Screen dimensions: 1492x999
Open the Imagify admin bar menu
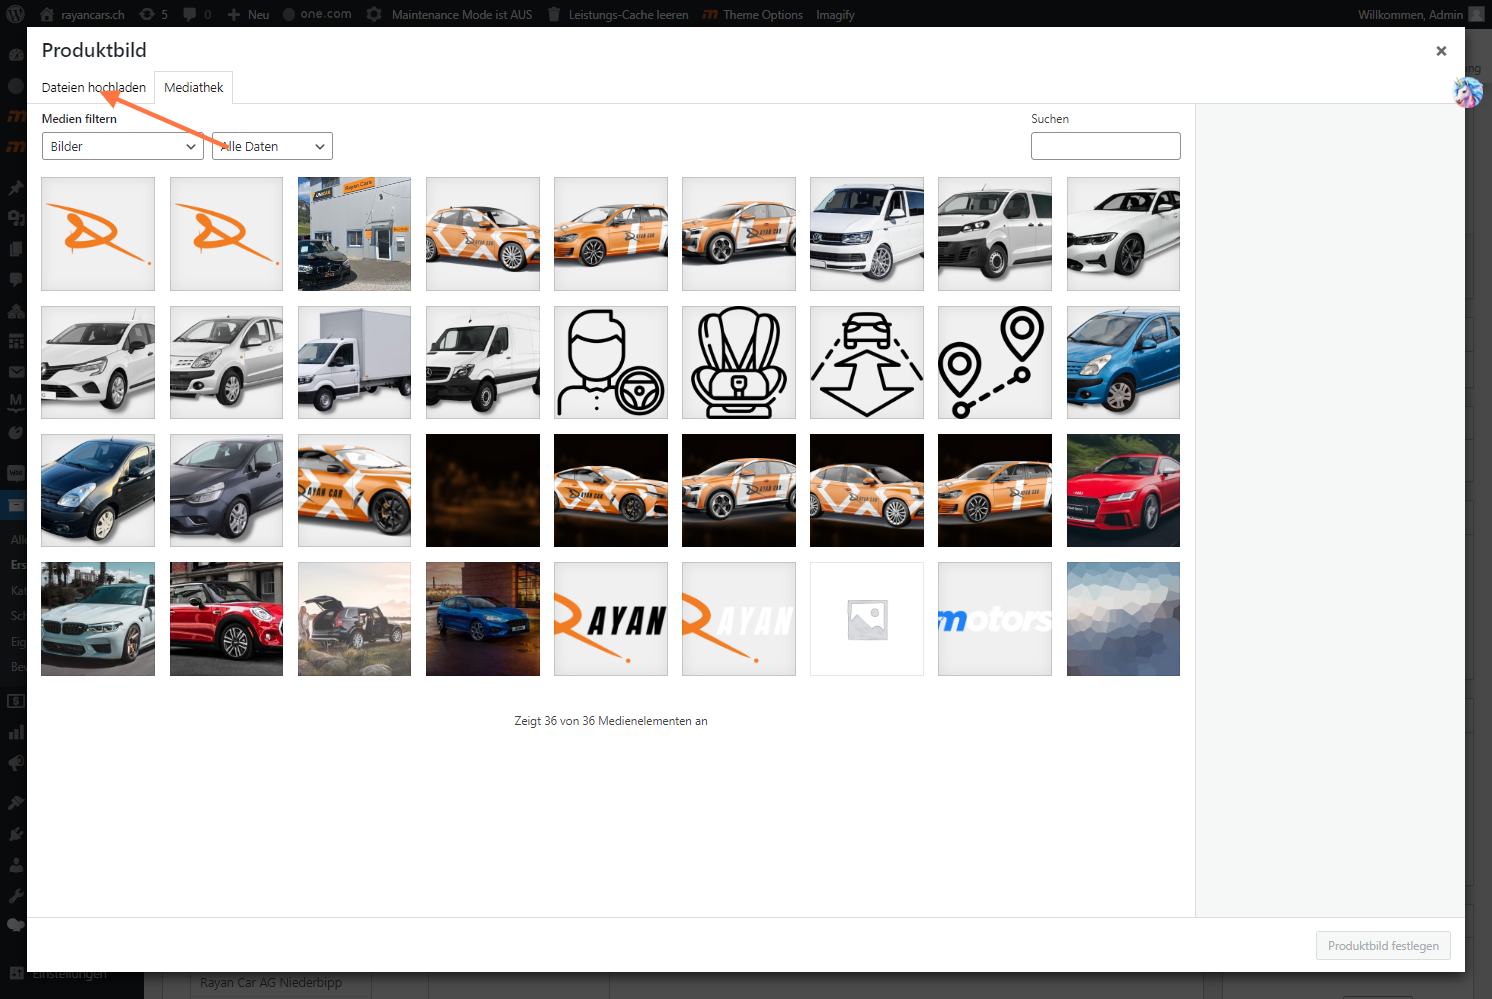pyautogui.click(x=835, y=14)
